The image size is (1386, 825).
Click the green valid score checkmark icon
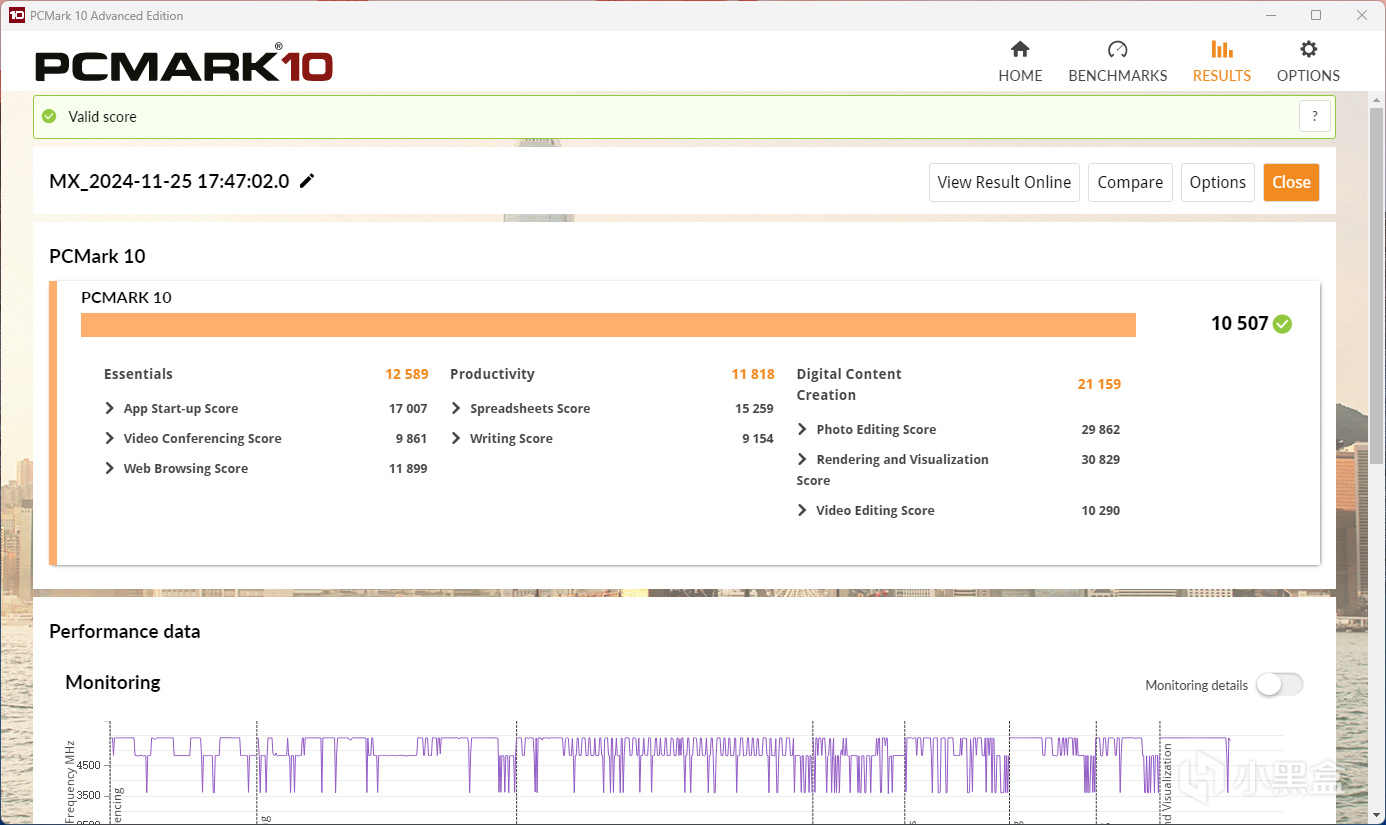[x=49, y=116]
